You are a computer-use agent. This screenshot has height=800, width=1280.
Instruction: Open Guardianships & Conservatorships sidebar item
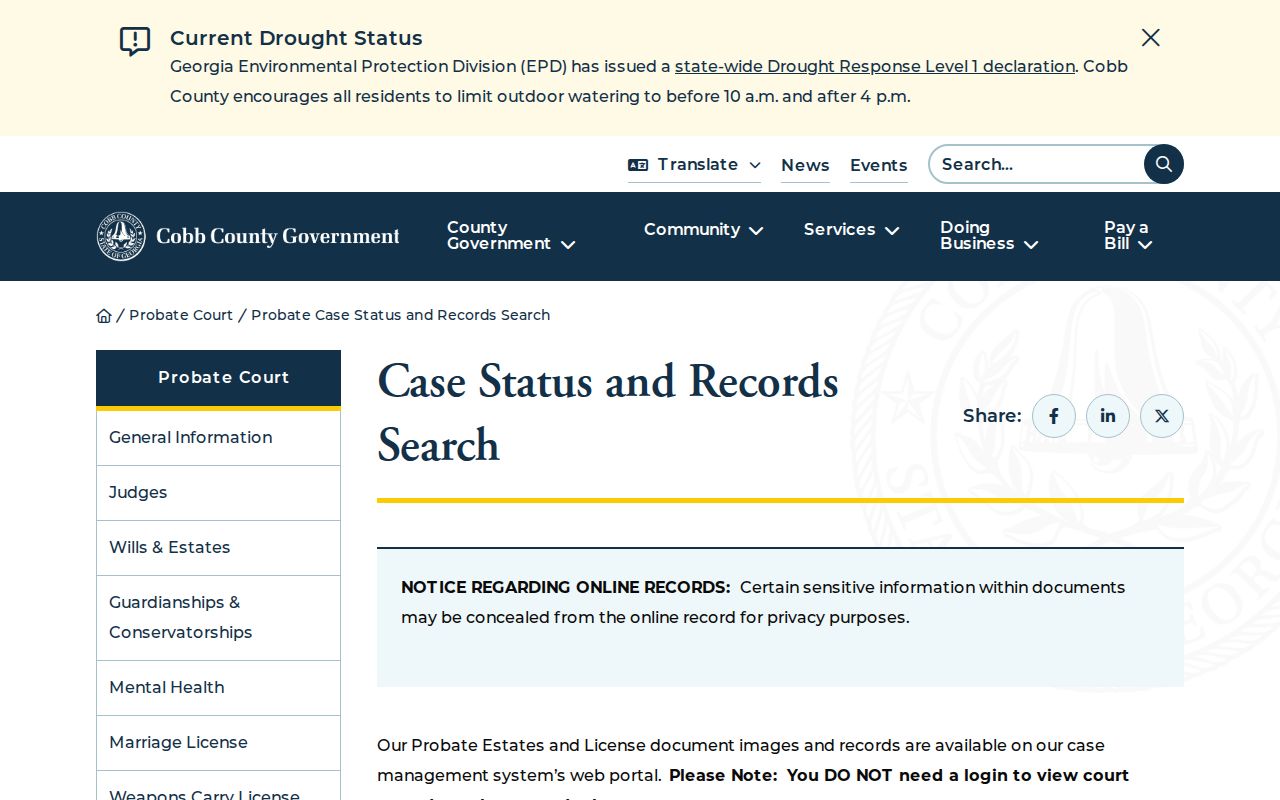218,618
